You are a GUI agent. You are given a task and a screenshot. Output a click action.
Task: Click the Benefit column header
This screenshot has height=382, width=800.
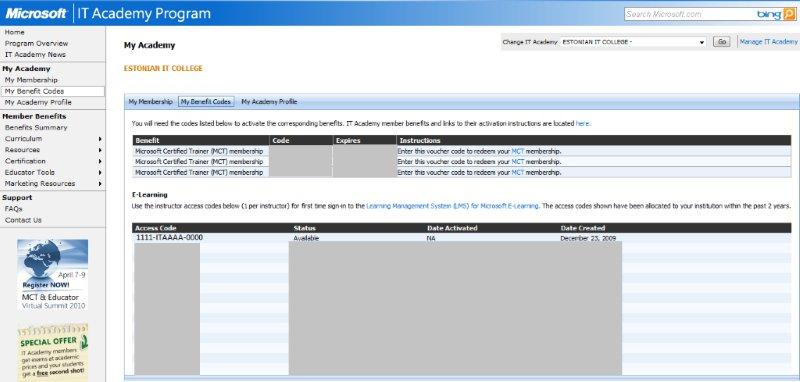click(147, 140)
